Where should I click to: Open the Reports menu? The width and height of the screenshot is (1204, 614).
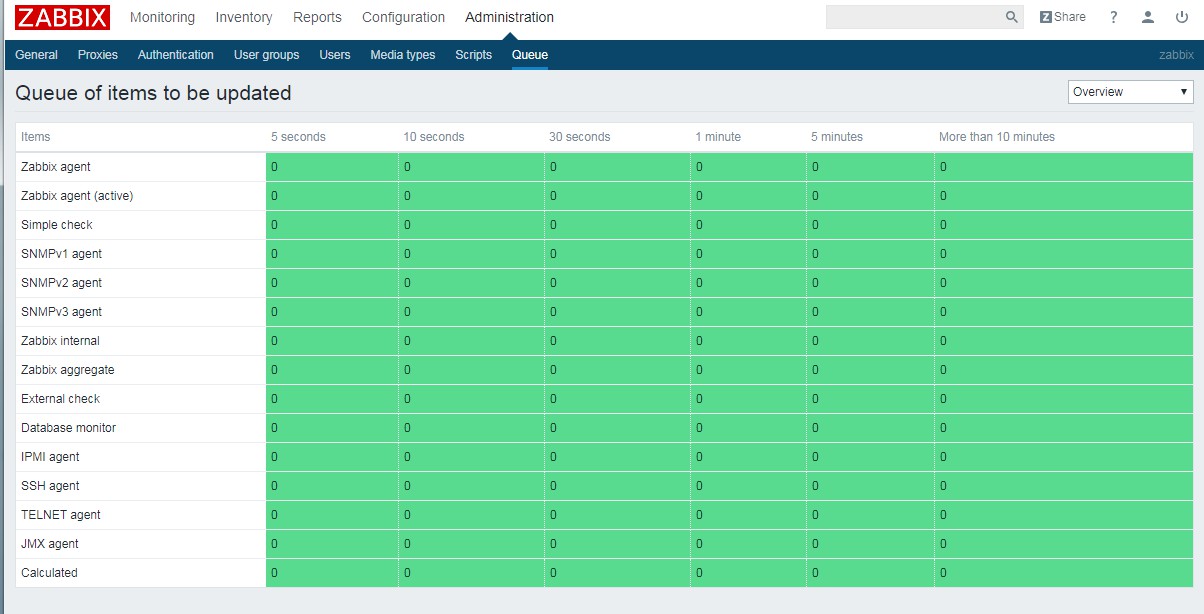tap(317, 17)
